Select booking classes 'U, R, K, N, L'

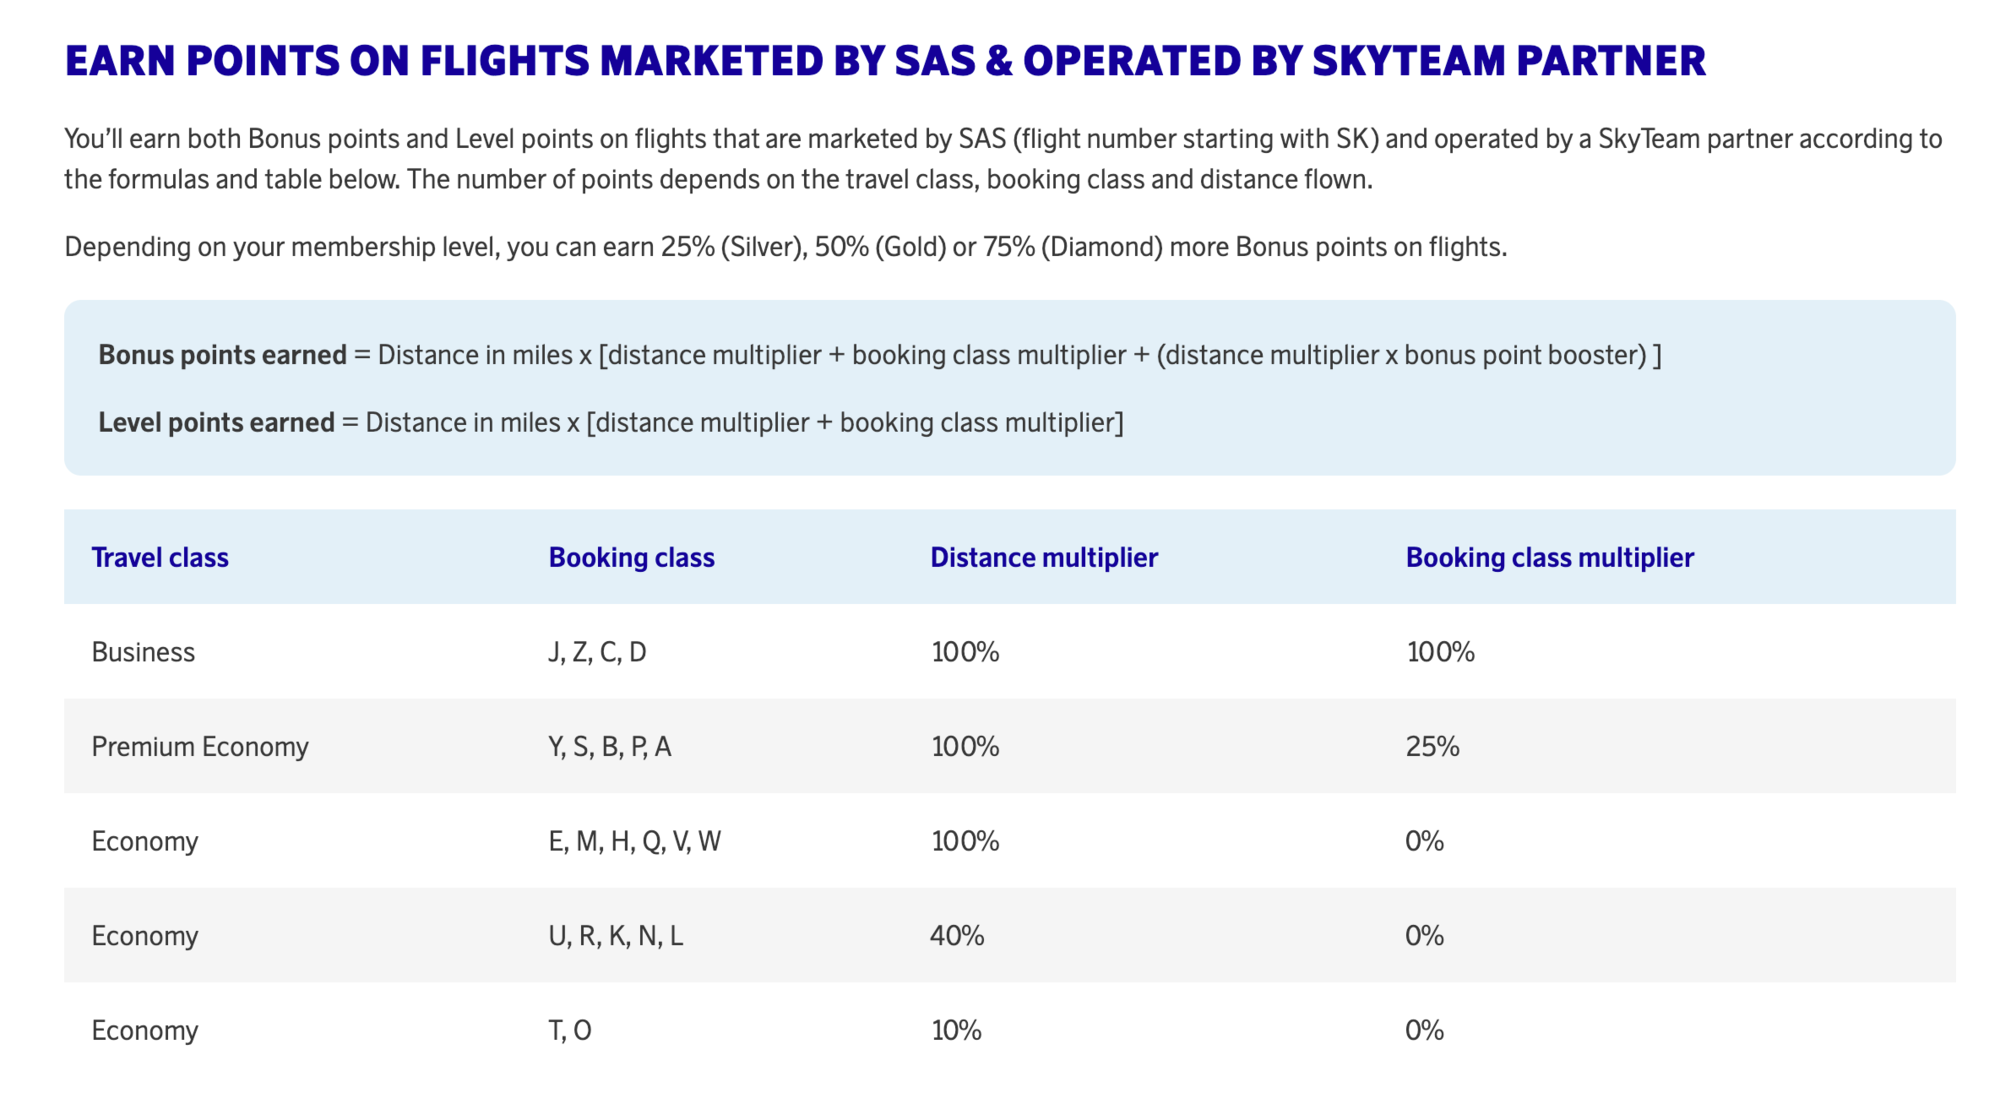click(615, 935)
